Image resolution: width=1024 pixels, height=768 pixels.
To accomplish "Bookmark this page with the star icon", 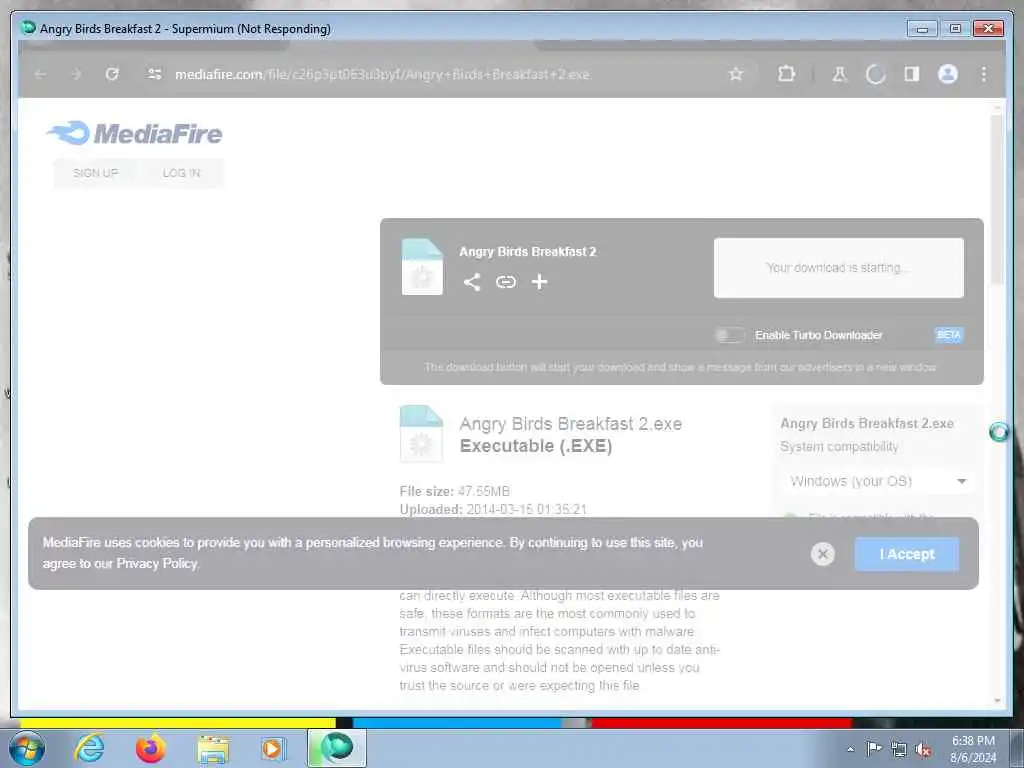I will (x=736, y=74).
